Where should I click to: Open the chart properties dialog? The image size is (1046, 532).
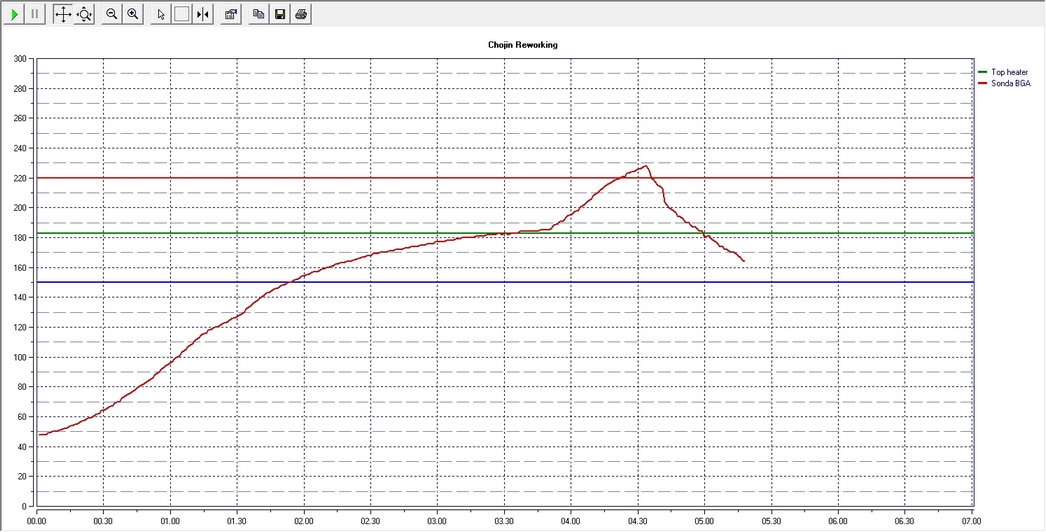(x=230, y=15)
